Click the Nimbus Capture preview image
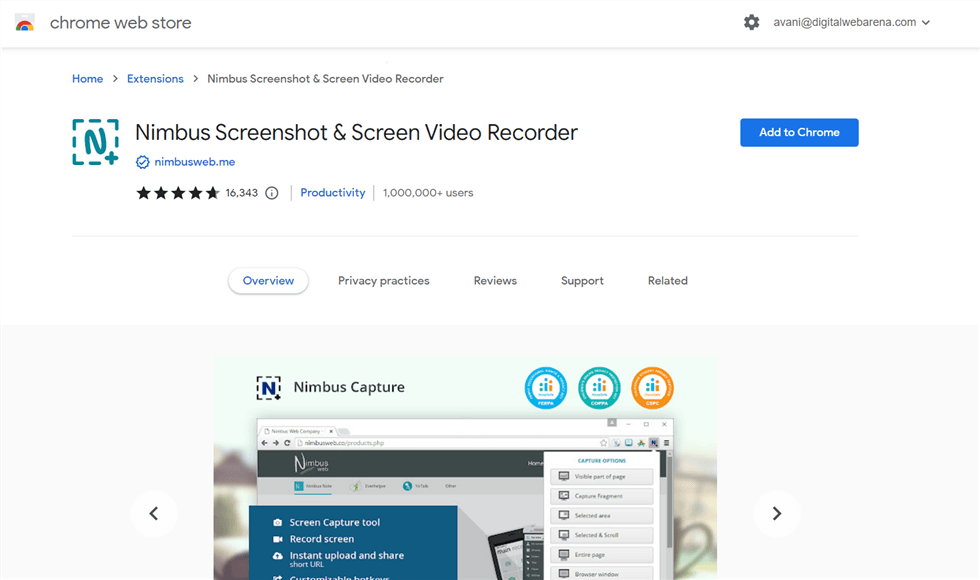Screen dimensions: 980x580 click(465, 468)
